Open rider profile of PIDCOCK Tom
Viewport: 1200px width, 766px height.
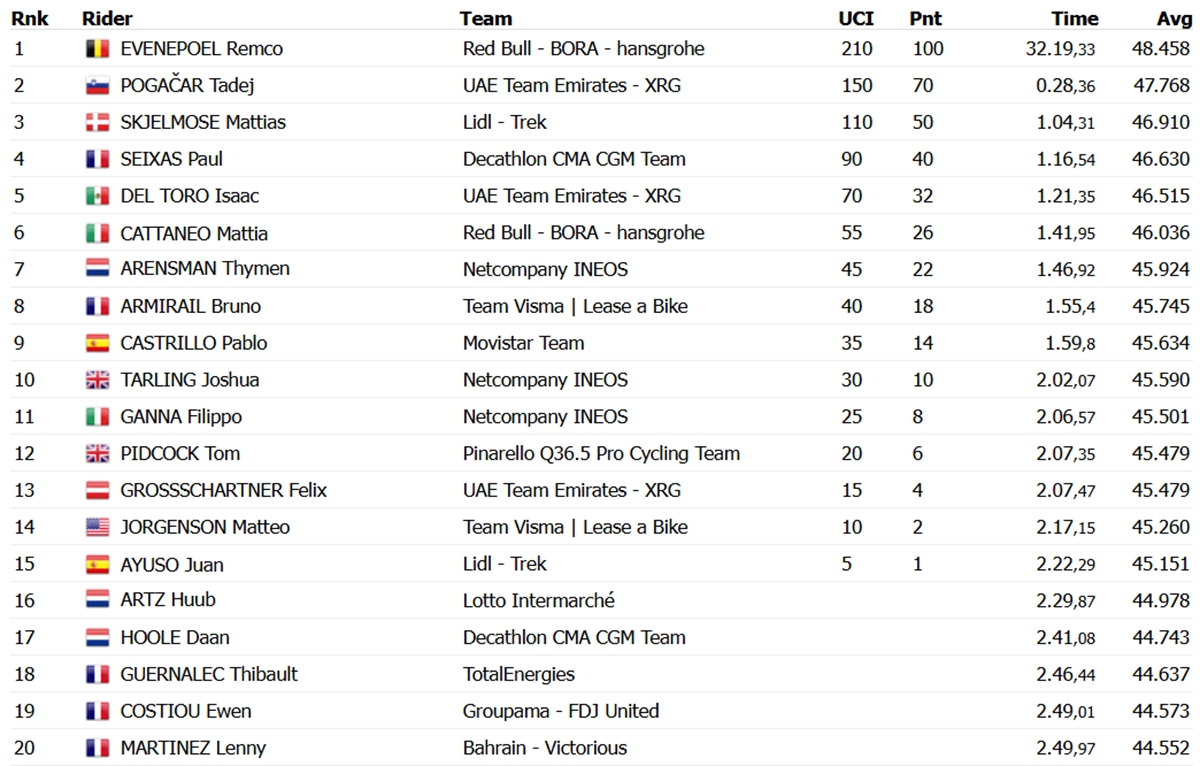(x=180, y=454)
